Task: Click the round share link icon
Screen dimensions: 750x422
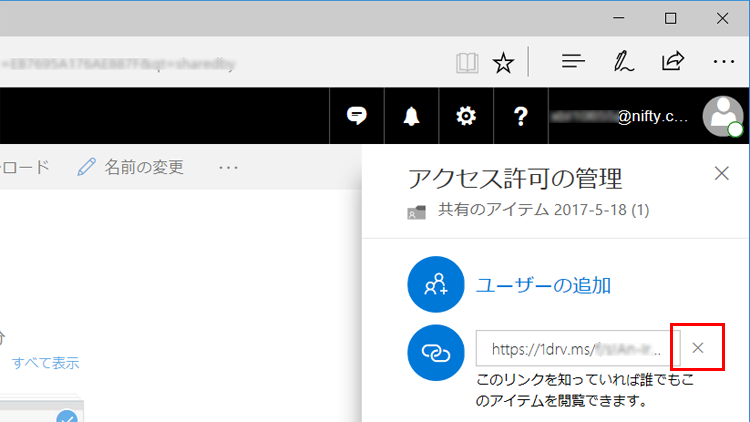Action: pyautogui.click(x=436, y=353)
